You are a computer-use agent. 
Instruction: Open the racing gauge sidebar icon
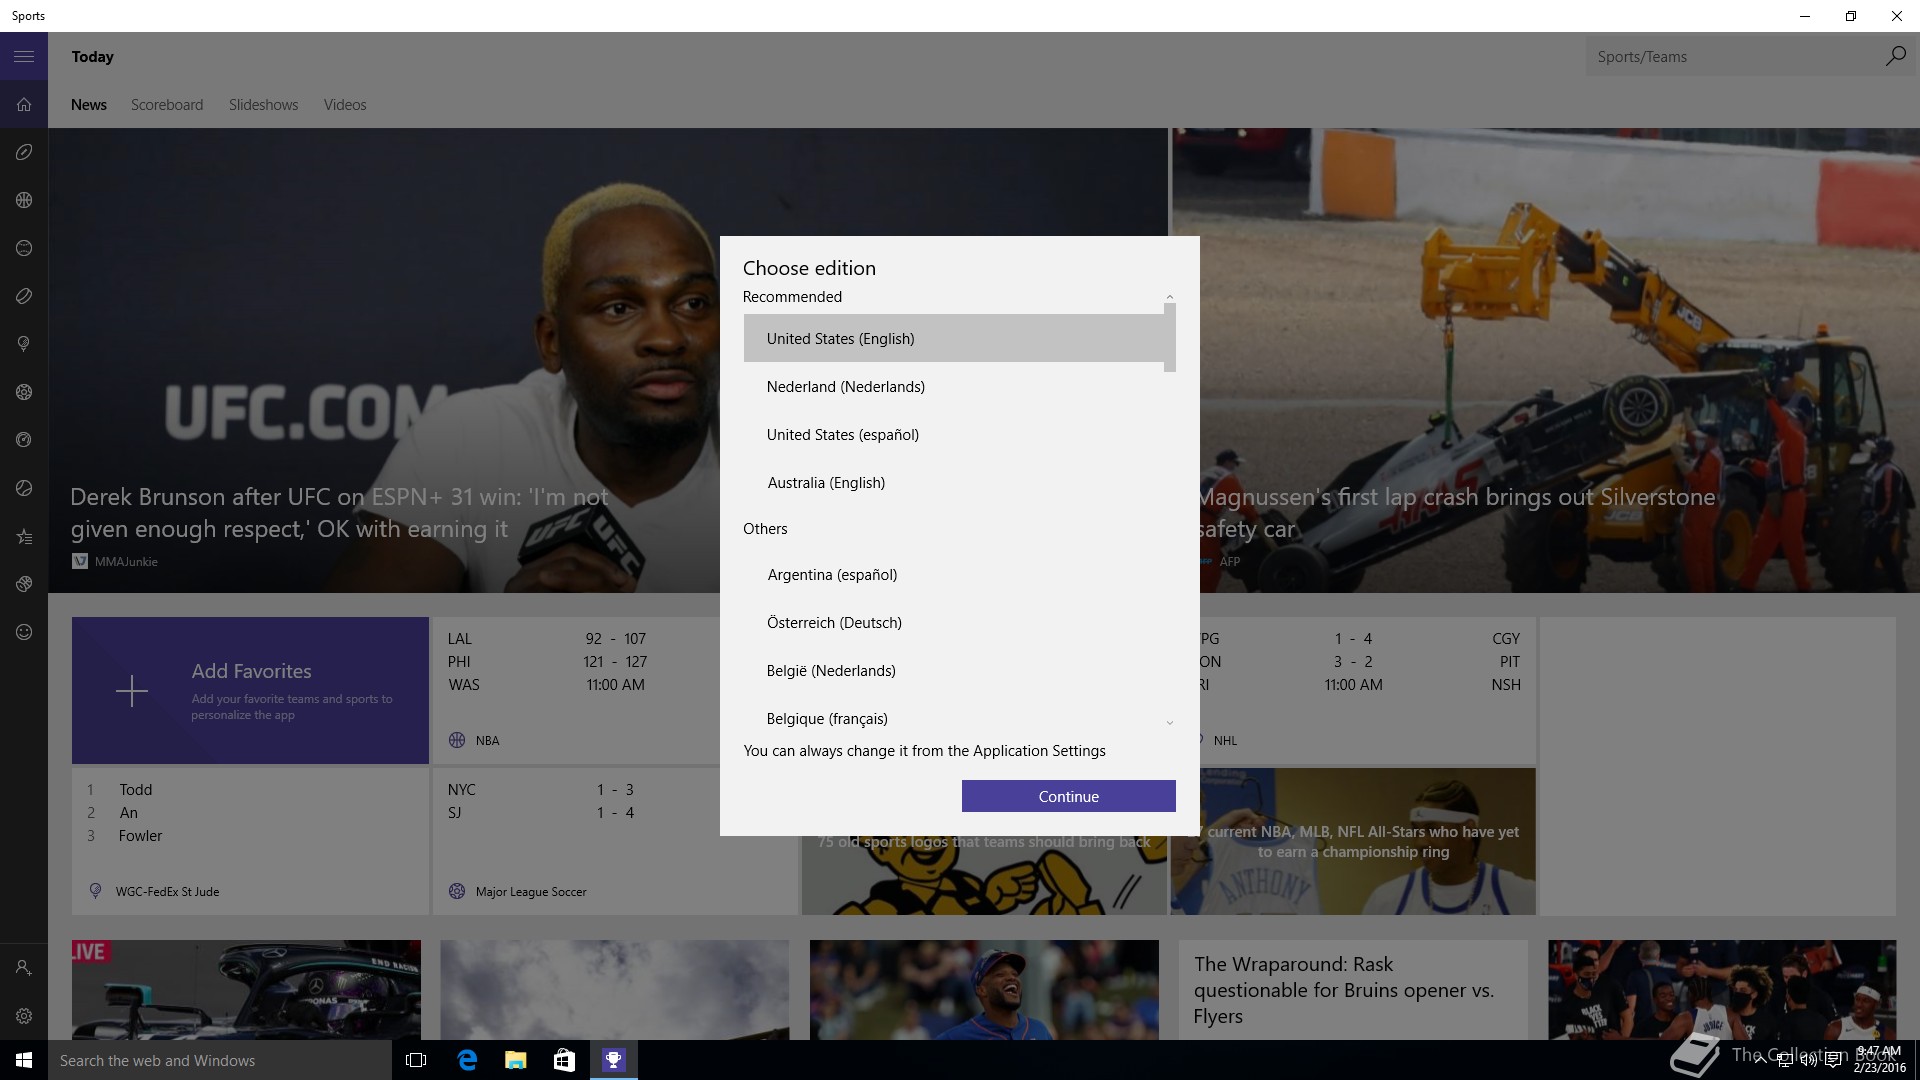tap(24, 440)
